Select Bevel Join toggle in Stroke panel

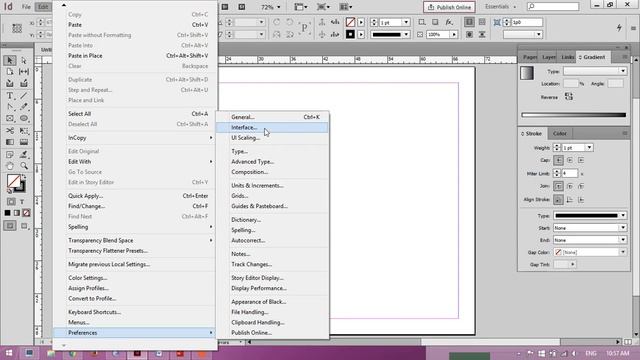click(581, 187)
